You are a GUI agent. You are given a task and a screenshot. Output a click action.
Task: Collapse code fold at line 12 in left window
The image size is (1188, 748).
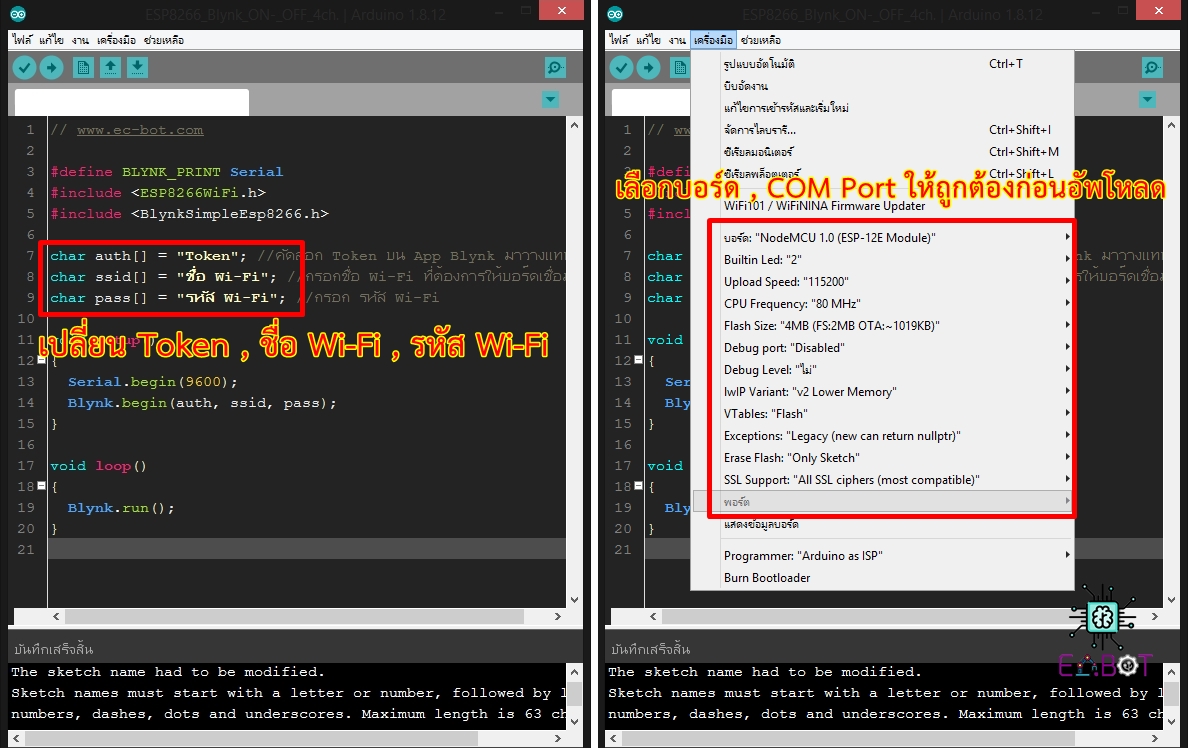coord(42,360)
